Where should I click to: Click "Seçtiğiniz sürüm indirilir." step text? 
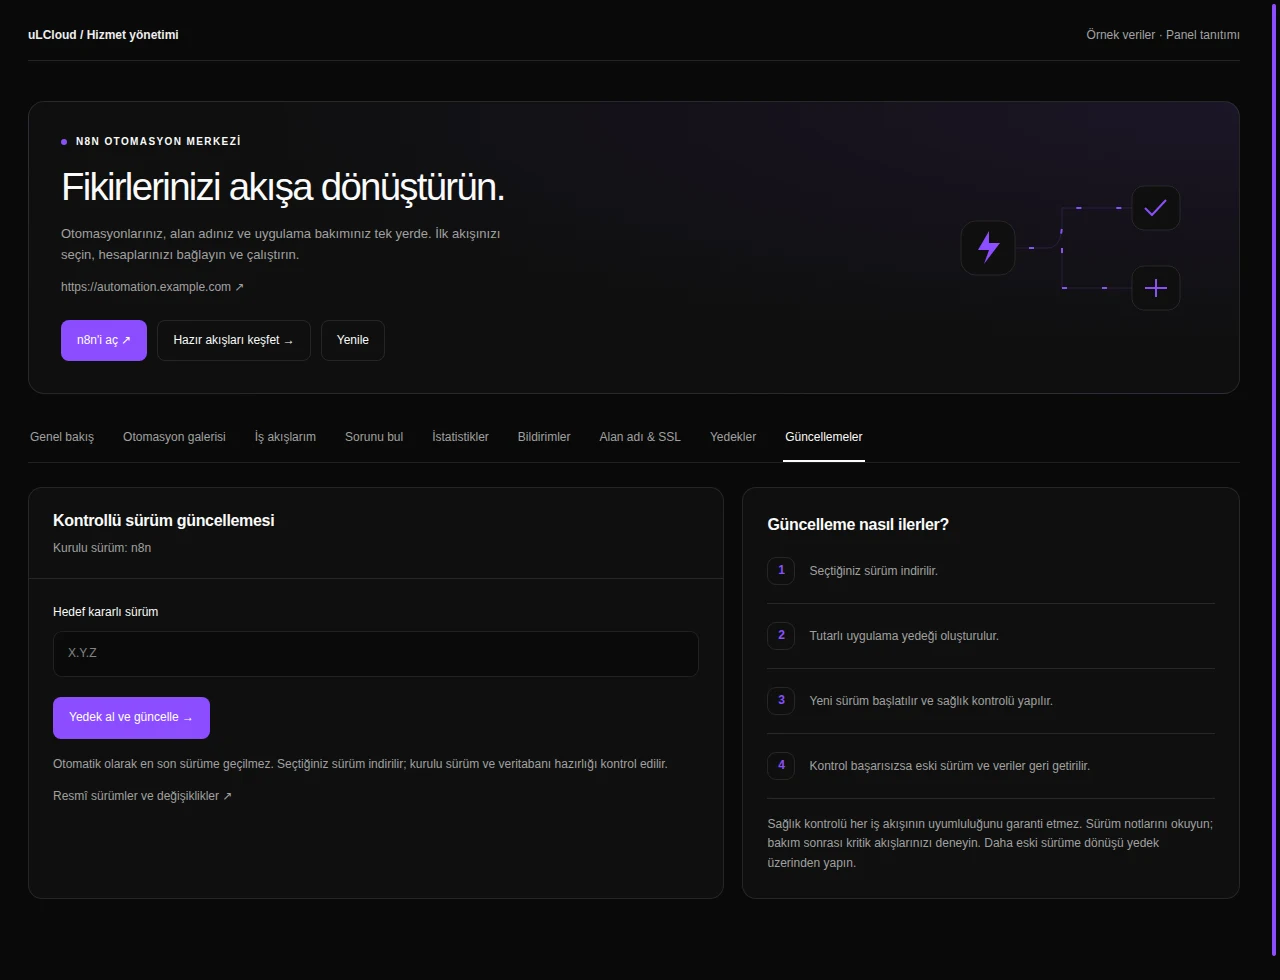tap(874, 571)
